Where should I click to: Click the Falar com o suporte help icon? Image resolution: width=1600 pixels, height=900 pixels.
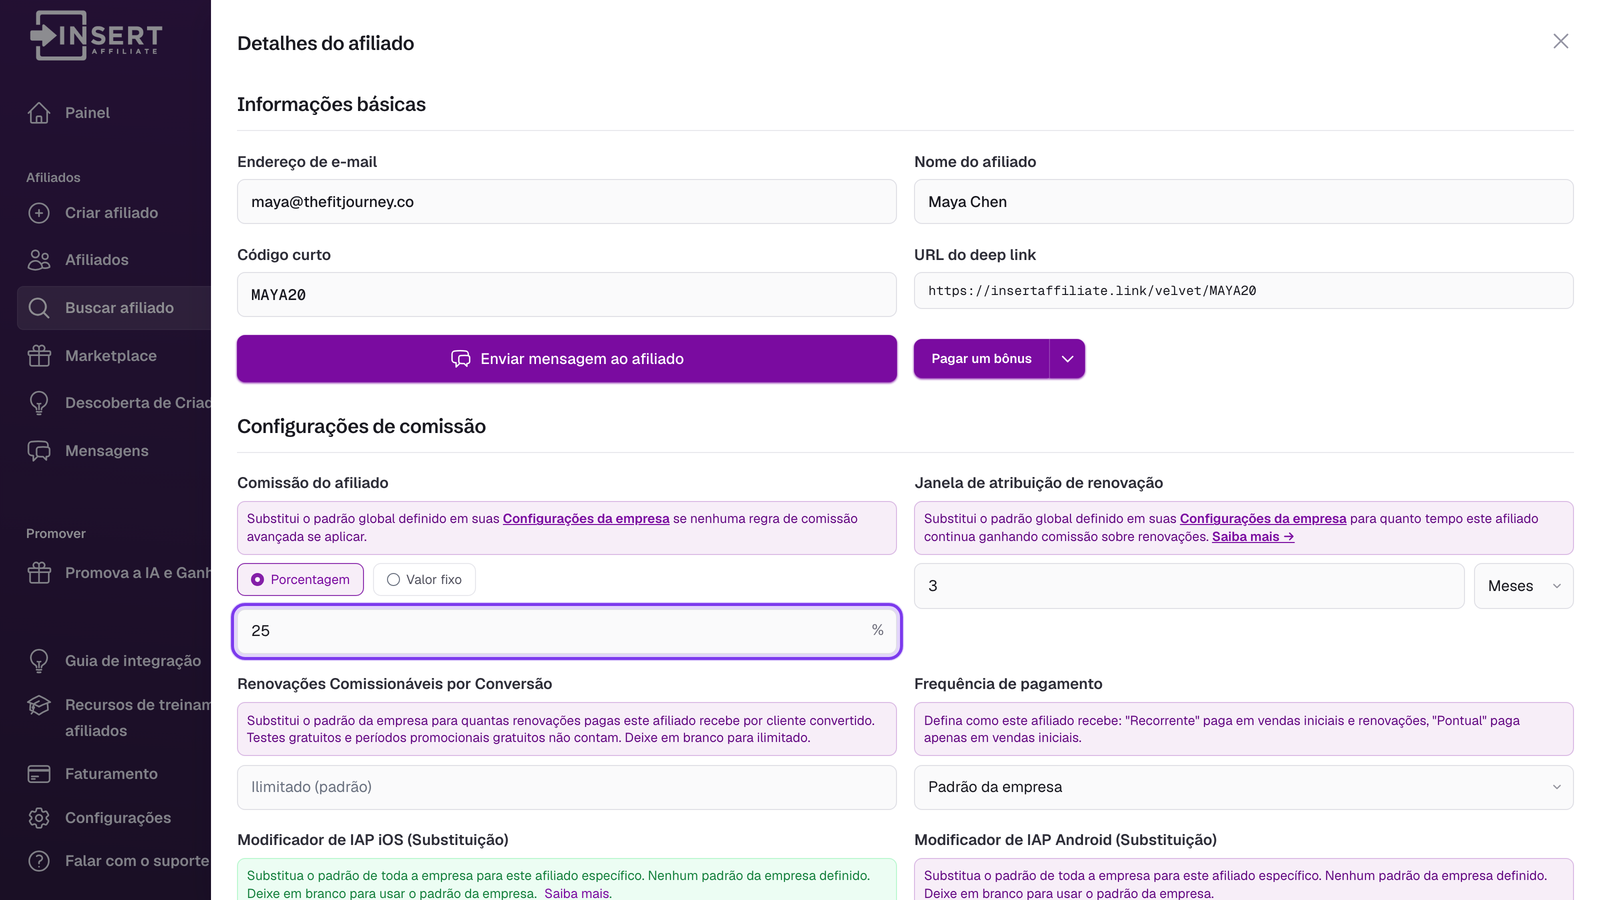click(39, 861)
